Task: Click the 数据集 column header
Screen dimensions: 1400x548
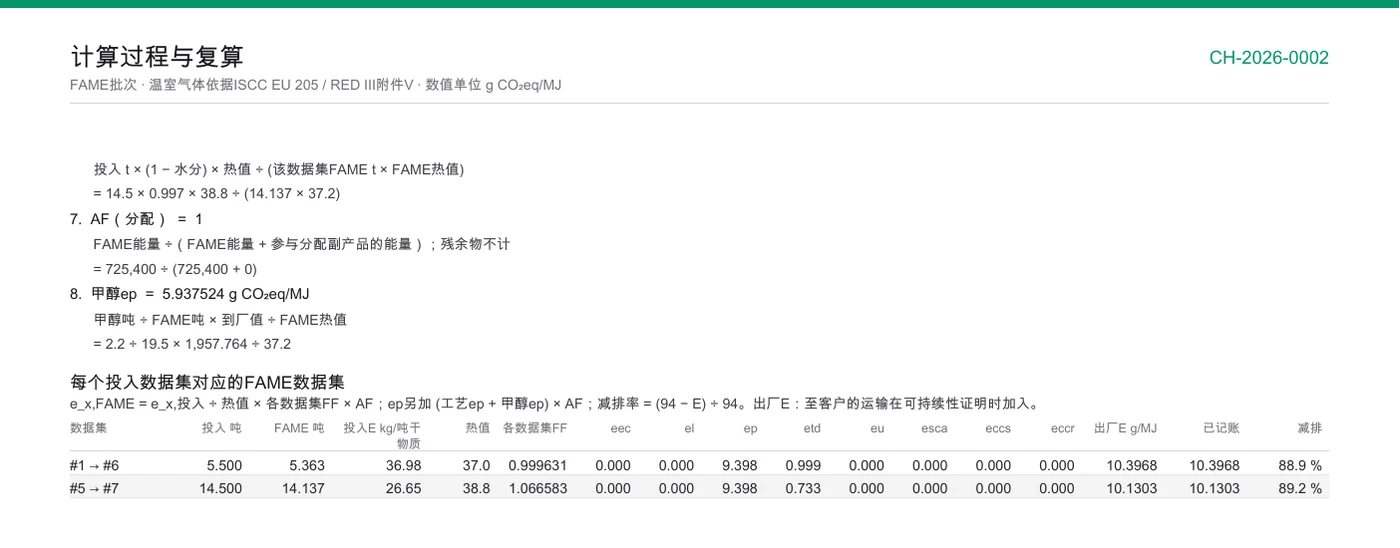Action: [89, 428]
